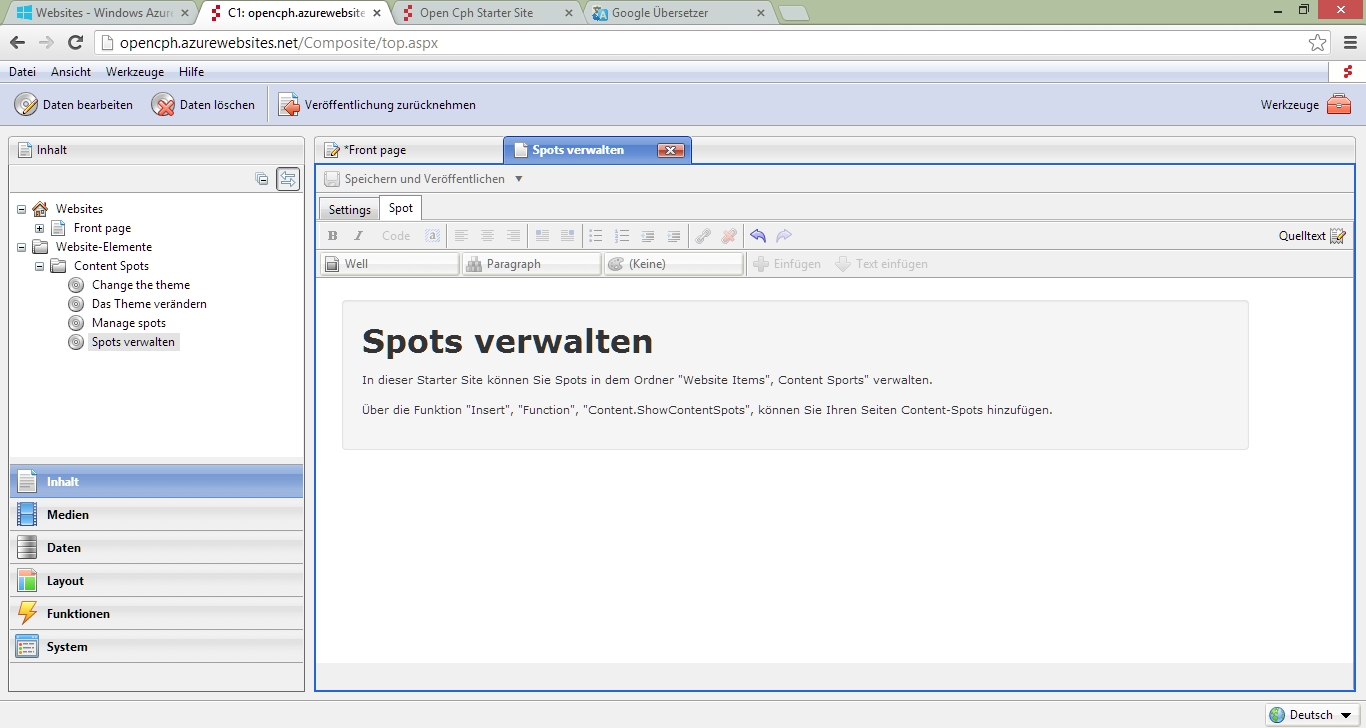Toggle italic formatting
Image resolution: width=1366 pixels, height=728 pixels.
[x=359, y=236]
